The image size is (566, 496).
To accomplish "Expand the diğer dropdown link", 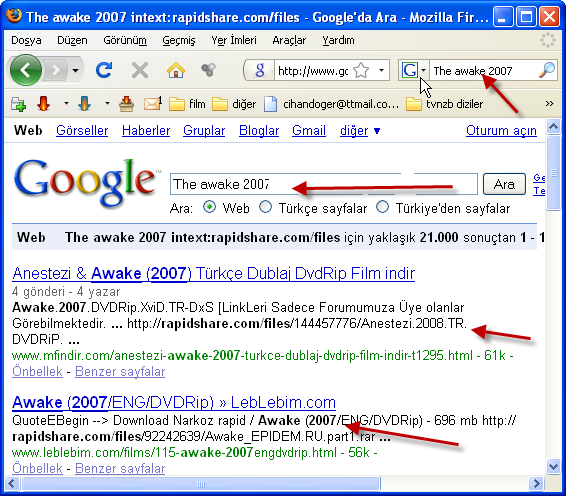I will 360,131.
